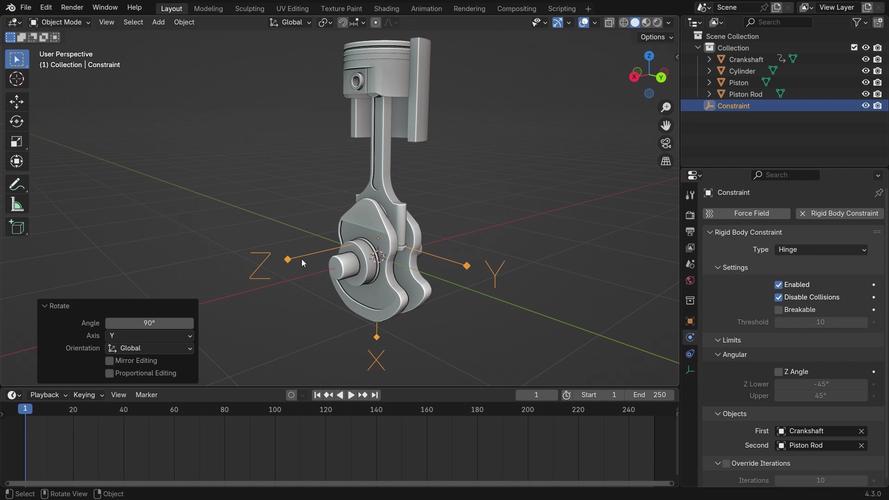Click the Options button in viewport
889x500 pixels.
(657, 37)
